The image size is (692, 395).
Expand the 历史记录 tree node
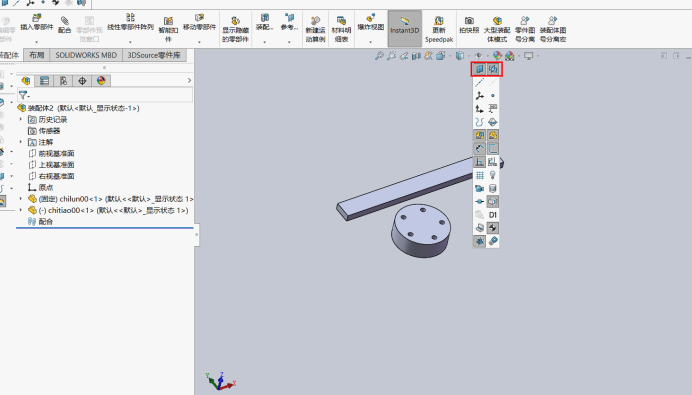tap(21, 120)
